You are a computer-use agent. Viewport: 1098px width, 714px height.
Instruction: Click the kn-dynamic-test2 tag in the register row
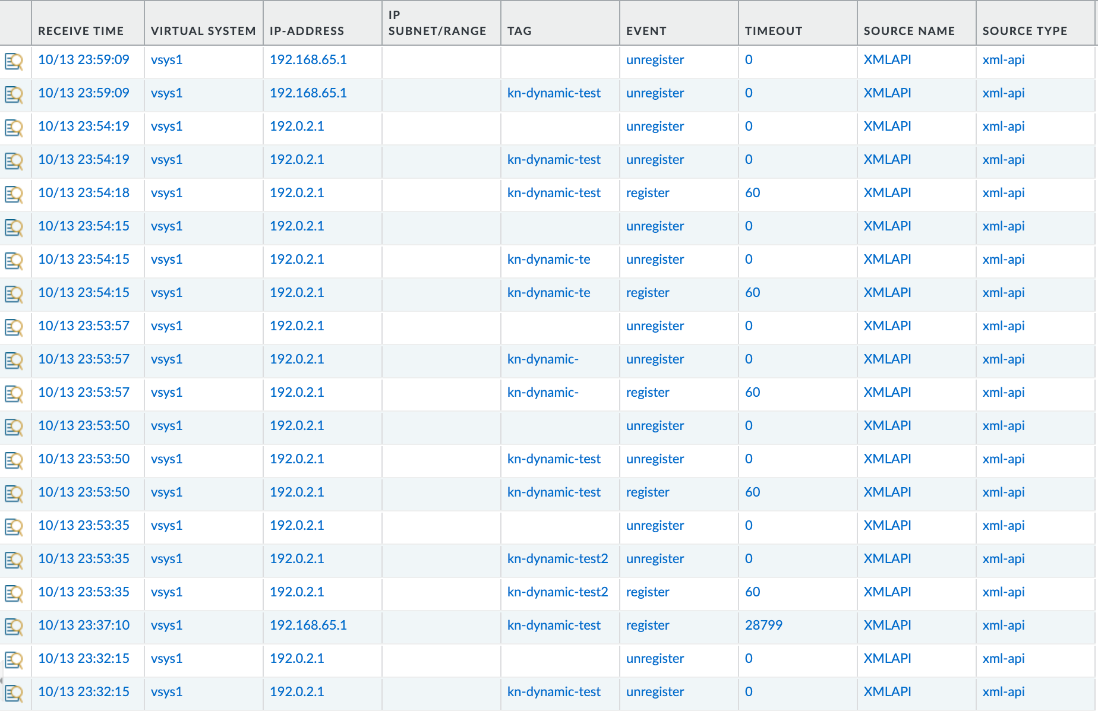(557, 592)
